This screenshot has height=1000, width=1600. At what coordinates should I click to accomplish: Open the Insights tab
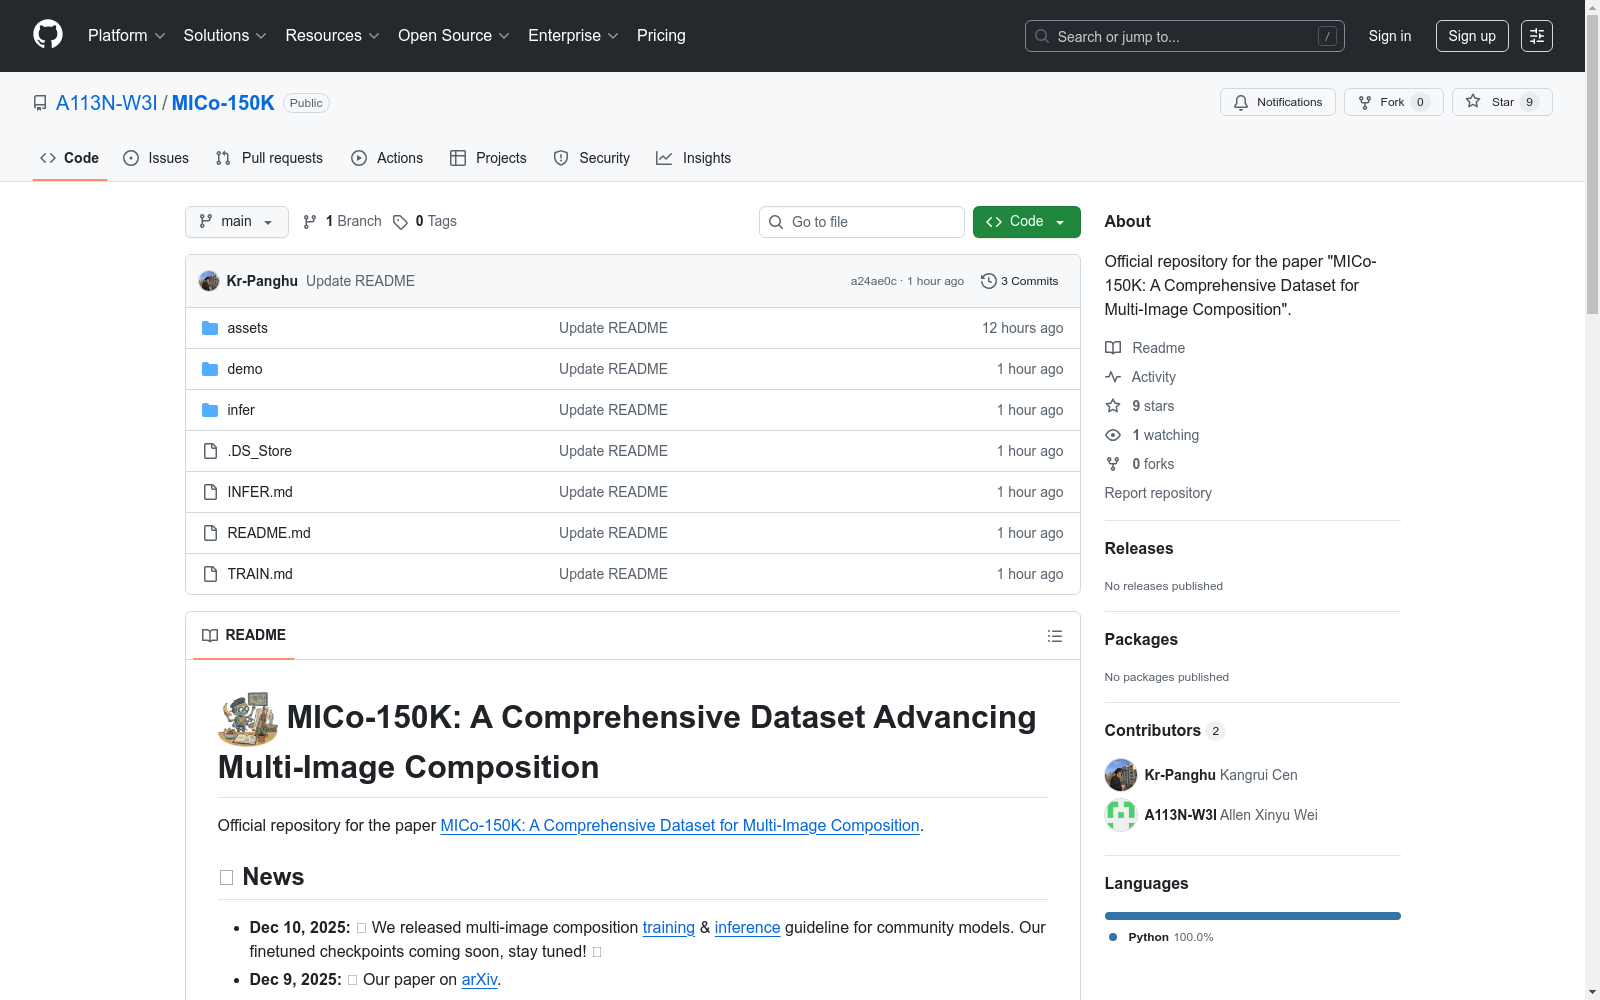coord(694,158)
